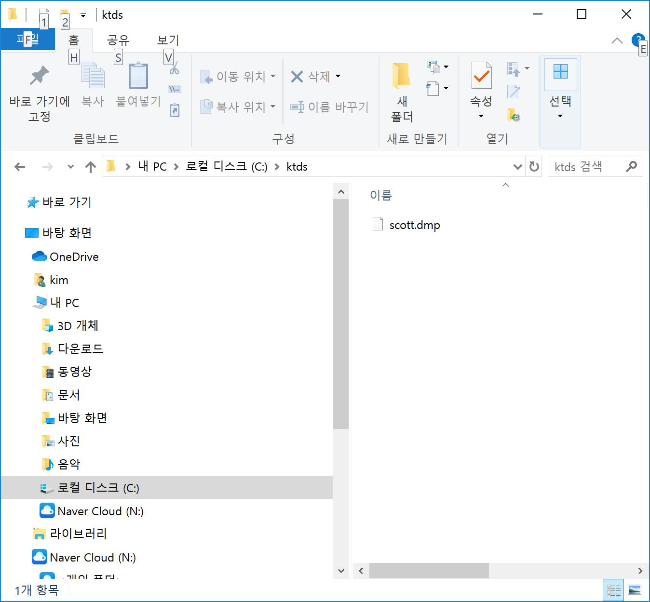Click ktds in the address bar
This screenshot has height=602, width=650.
point(297,167)
